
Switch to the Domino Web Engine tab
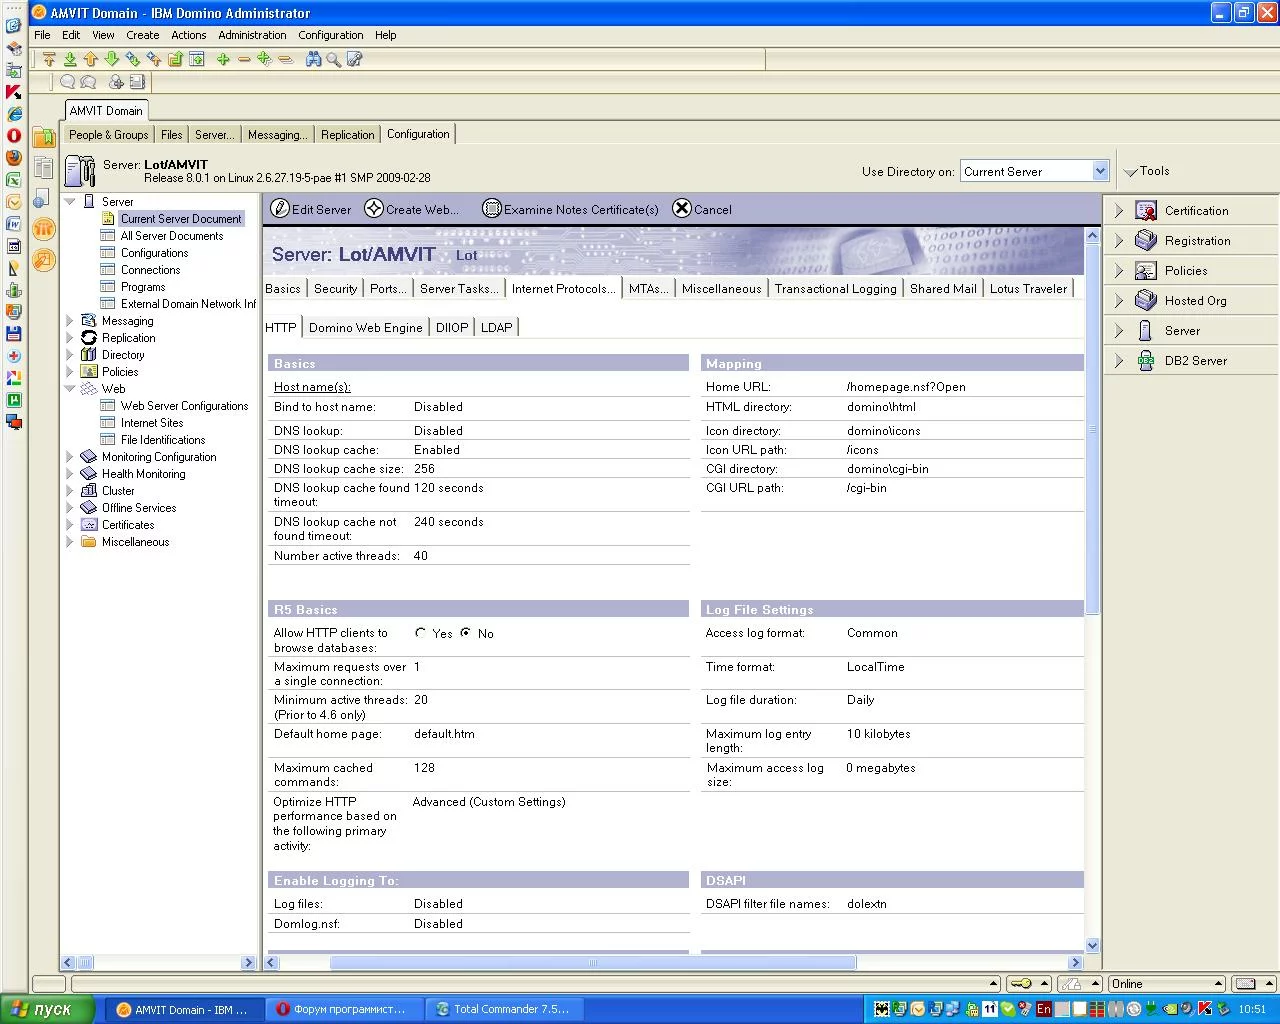coord(365,328)
